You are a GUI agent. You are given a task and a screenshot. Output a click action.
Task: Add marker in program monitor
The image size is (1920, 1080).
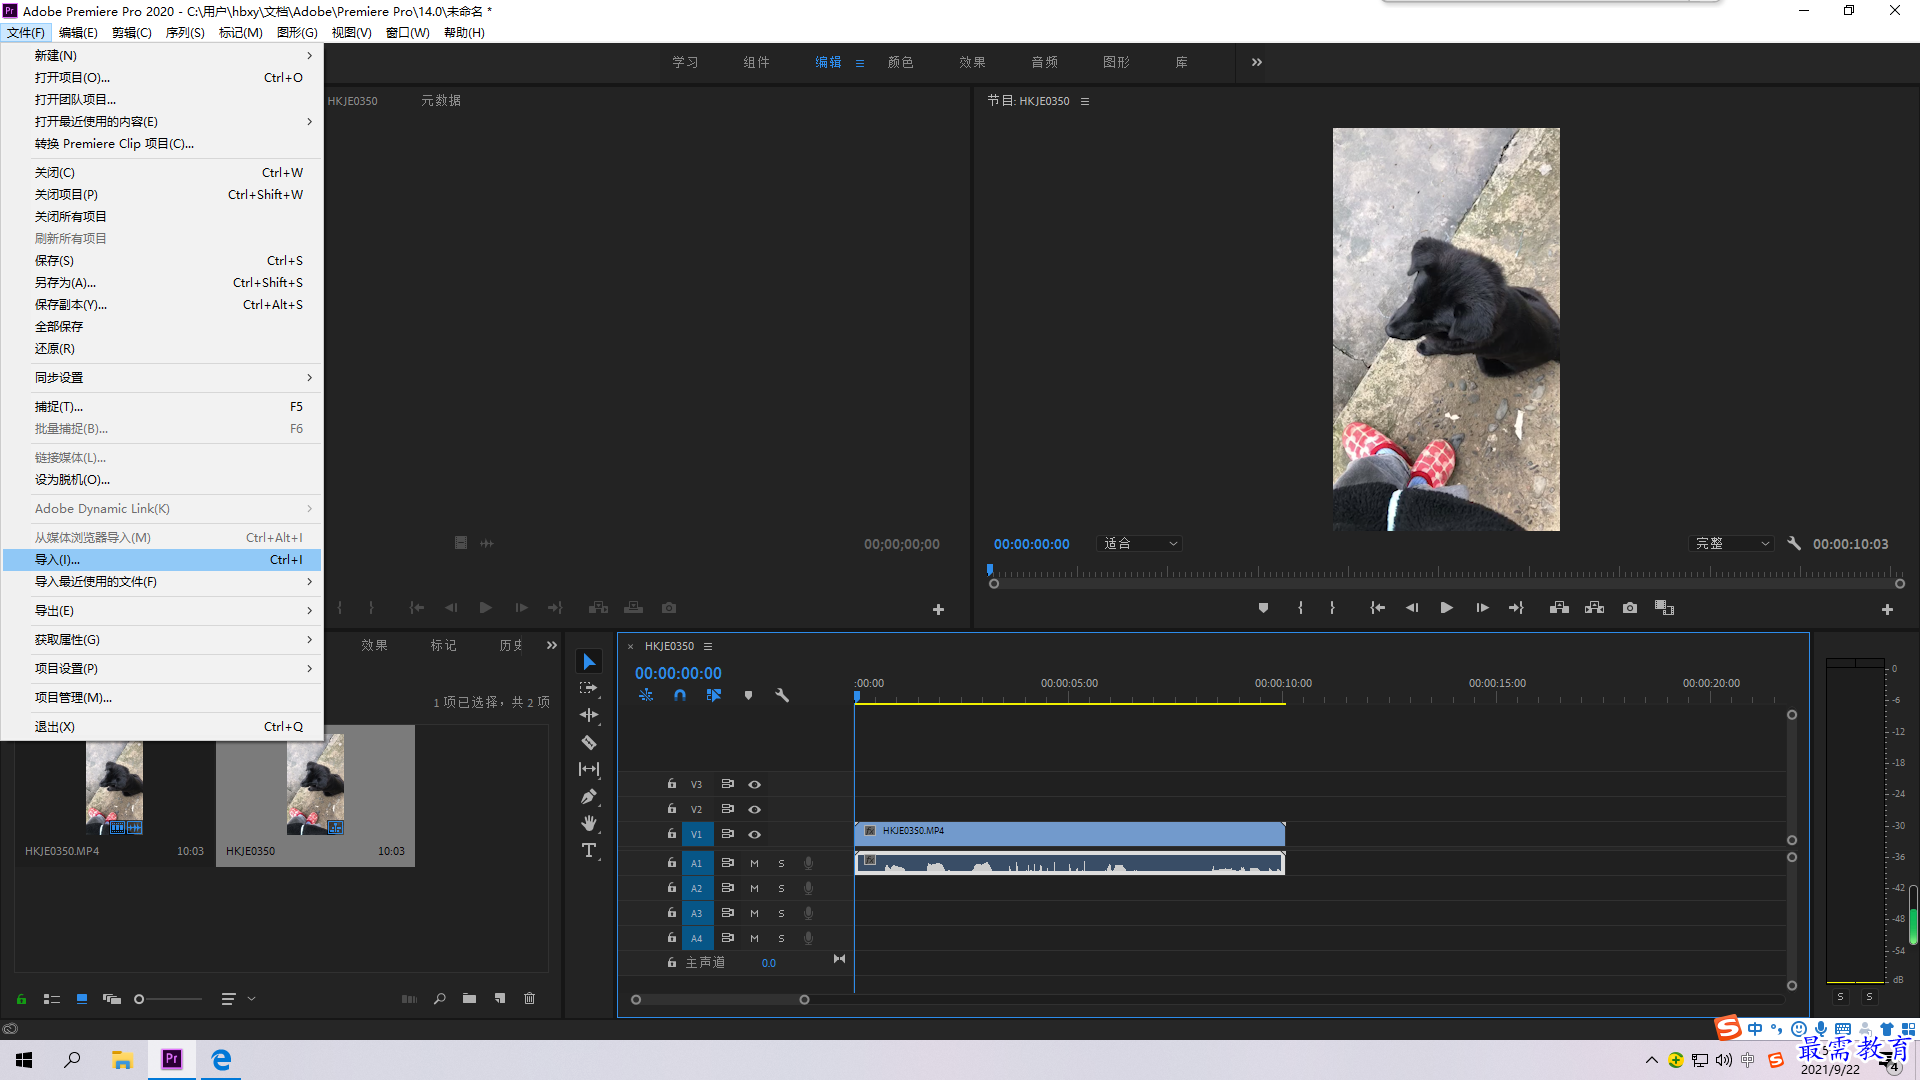tap(1263, 608)
